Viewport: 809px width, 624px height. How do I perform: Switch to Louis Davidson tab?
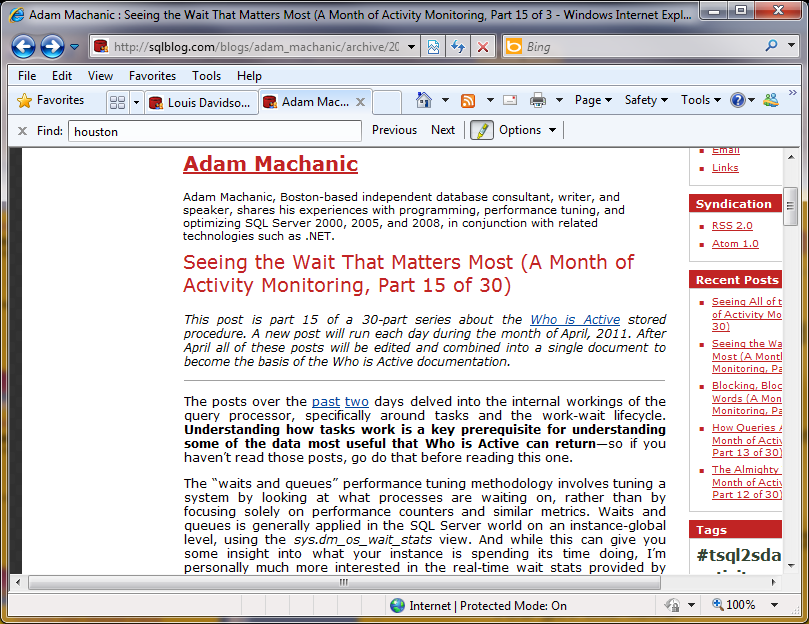[202, 102]
